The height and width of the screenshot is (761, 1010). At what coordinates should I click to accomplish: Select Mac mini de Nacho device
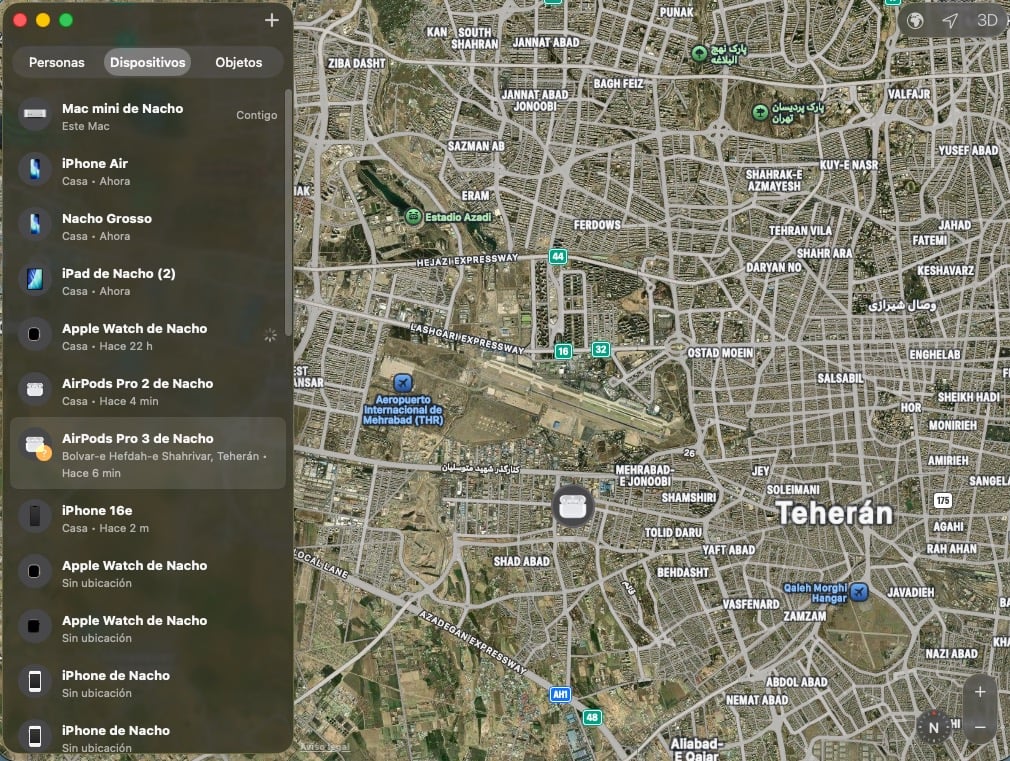click(148, 116)
